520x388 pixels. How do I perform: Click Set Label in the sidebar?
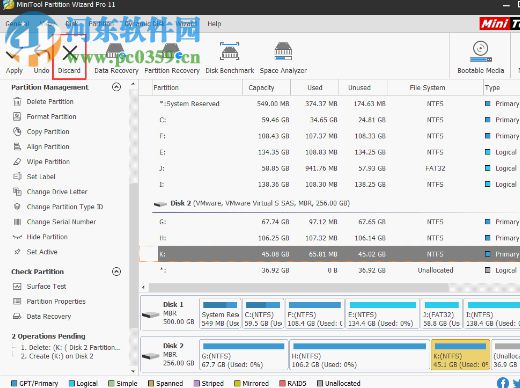pyautogui.click(x=41, y=176)
